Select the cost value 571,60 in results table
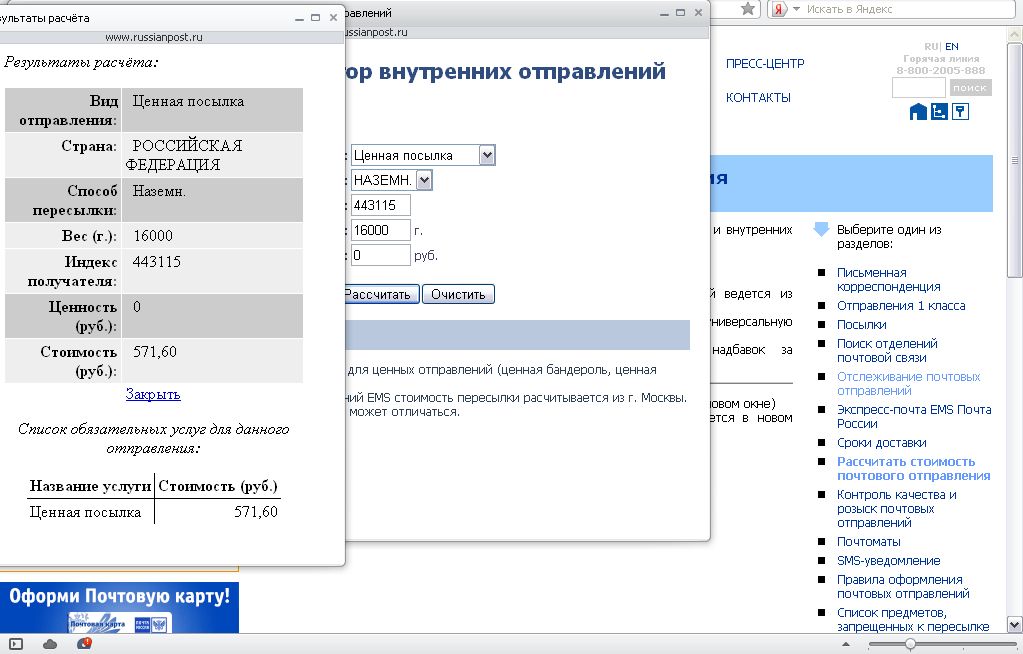The width and height of the screenshot is (1023, 654). (155, 352)
